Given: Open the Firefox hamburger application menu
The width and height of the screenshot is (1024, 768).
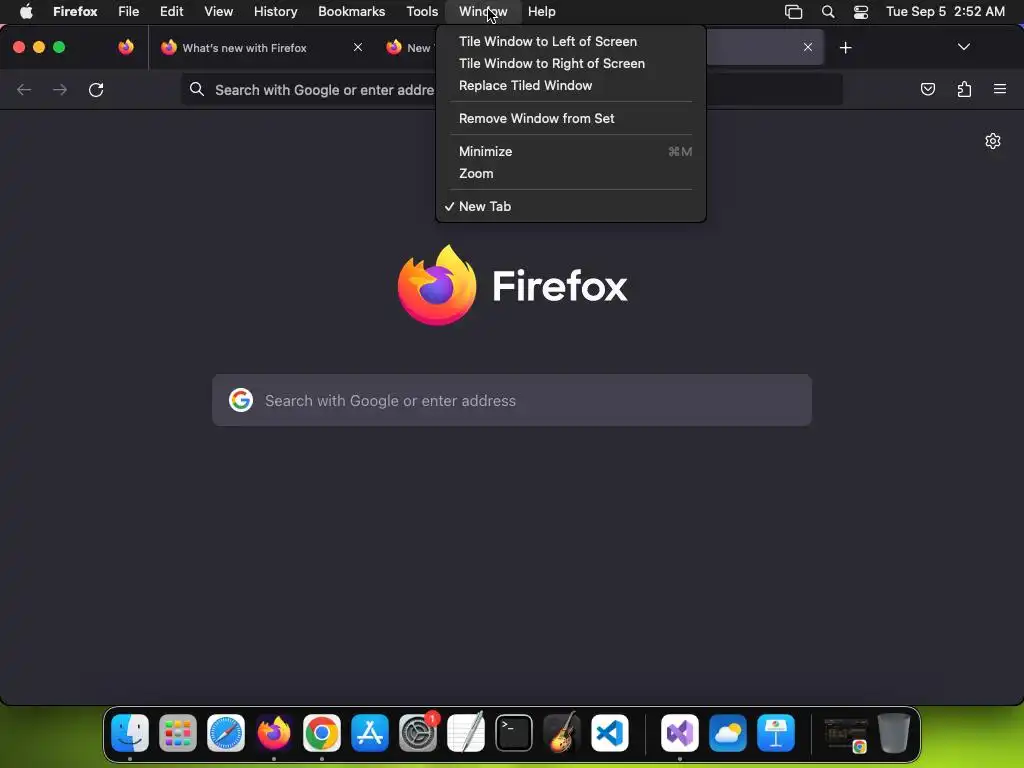Looking at the screenshot, I should [x=1000, y=89].
